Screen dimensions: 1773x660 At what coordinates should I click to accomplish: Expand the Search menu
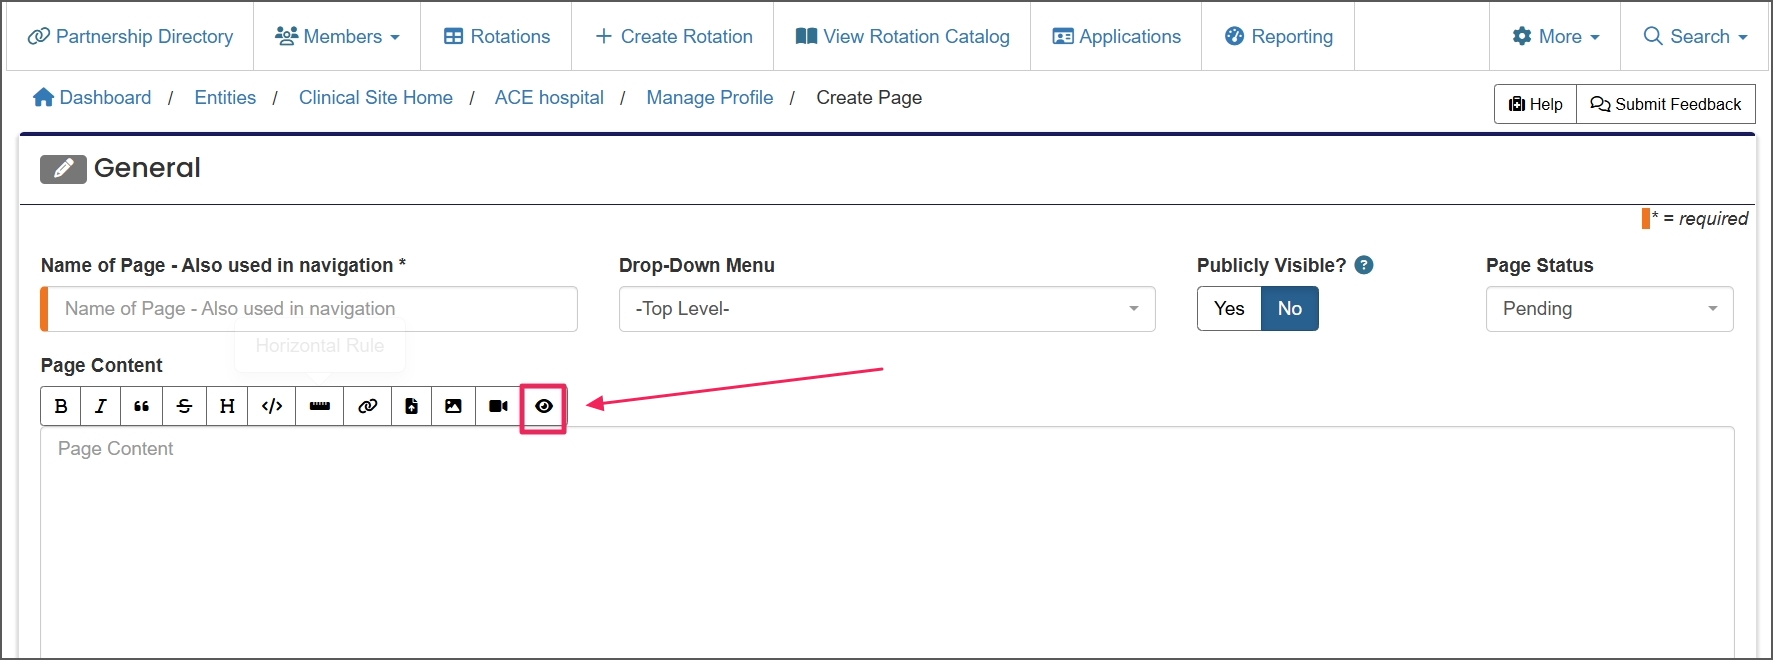pyautogui.click(x=1695, y=36)
